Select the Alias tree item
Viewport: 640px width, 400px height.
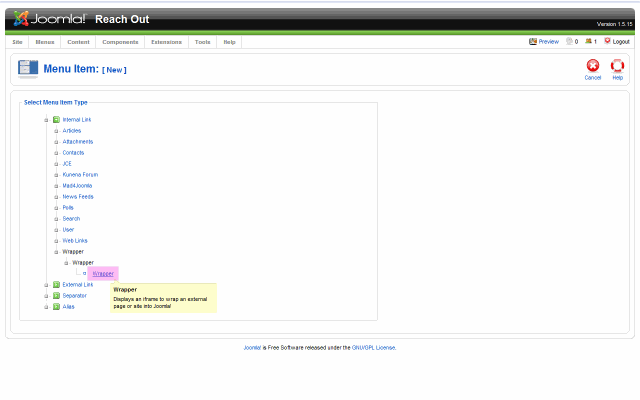pos(68,307)
